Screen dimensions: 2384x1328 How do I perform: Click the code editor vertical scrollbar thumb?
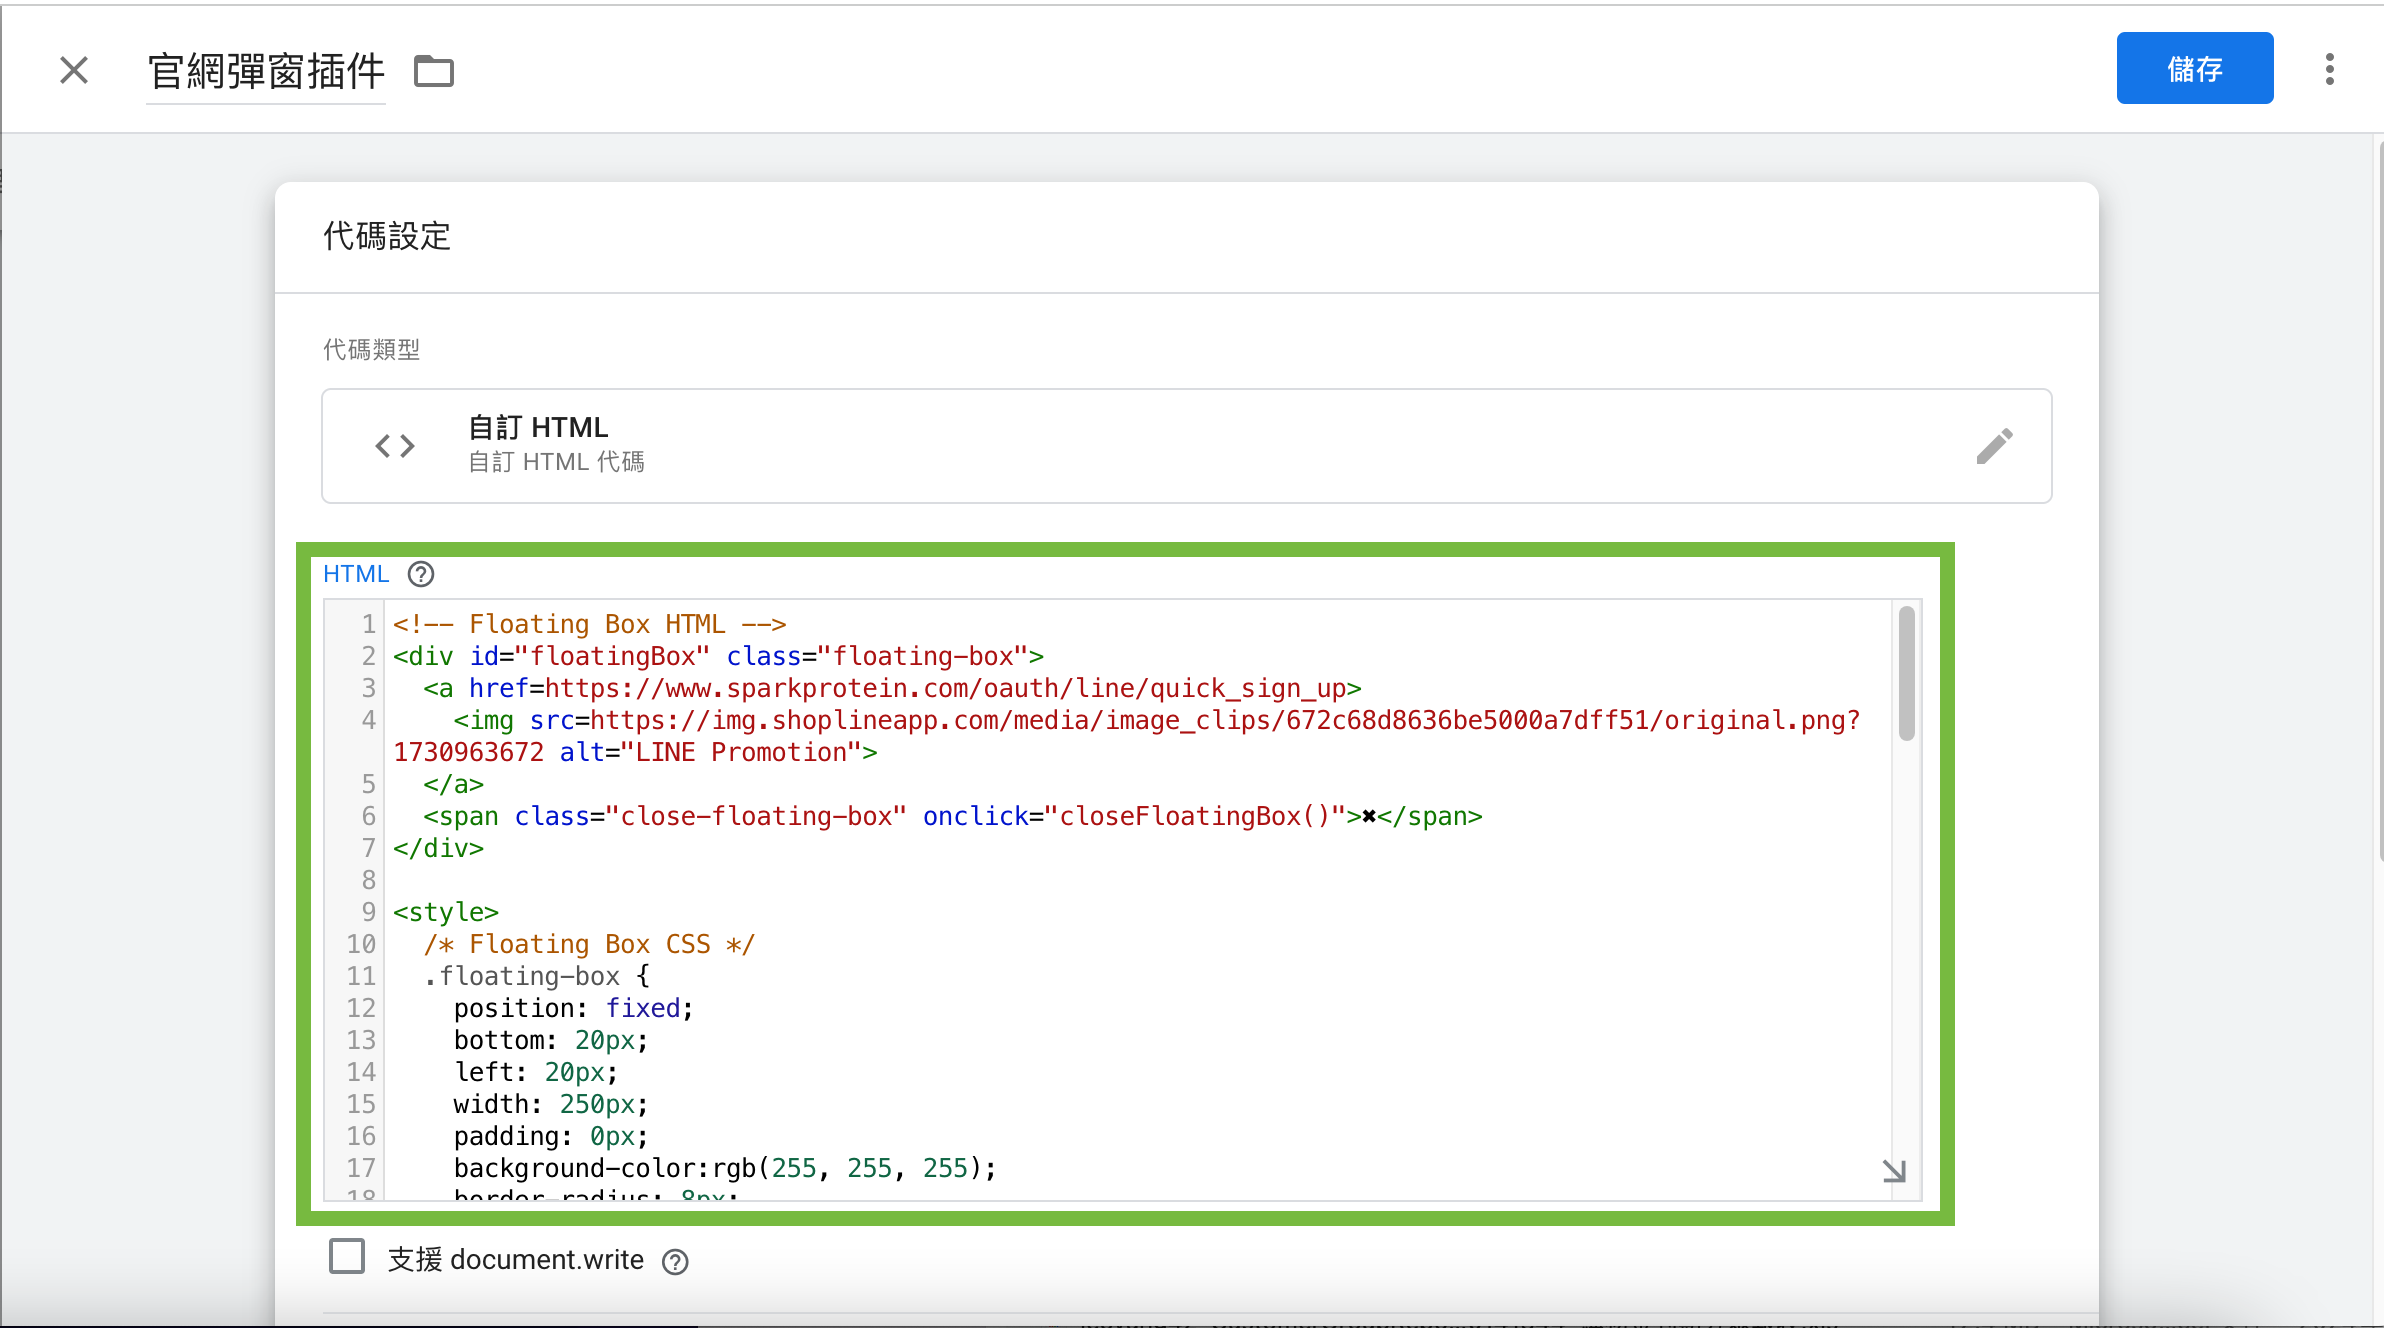(x=1906, y=673)
